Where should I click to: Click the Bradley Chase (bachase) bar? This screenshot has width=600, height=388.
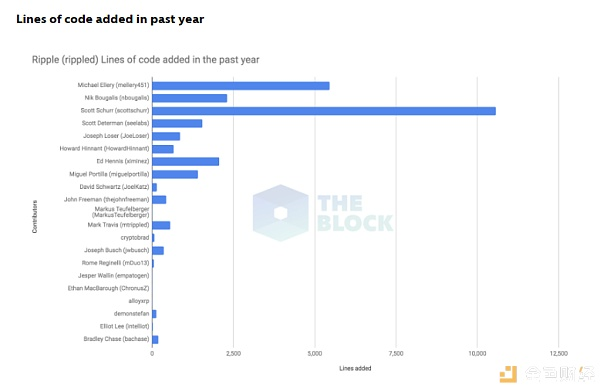(155, 339)
